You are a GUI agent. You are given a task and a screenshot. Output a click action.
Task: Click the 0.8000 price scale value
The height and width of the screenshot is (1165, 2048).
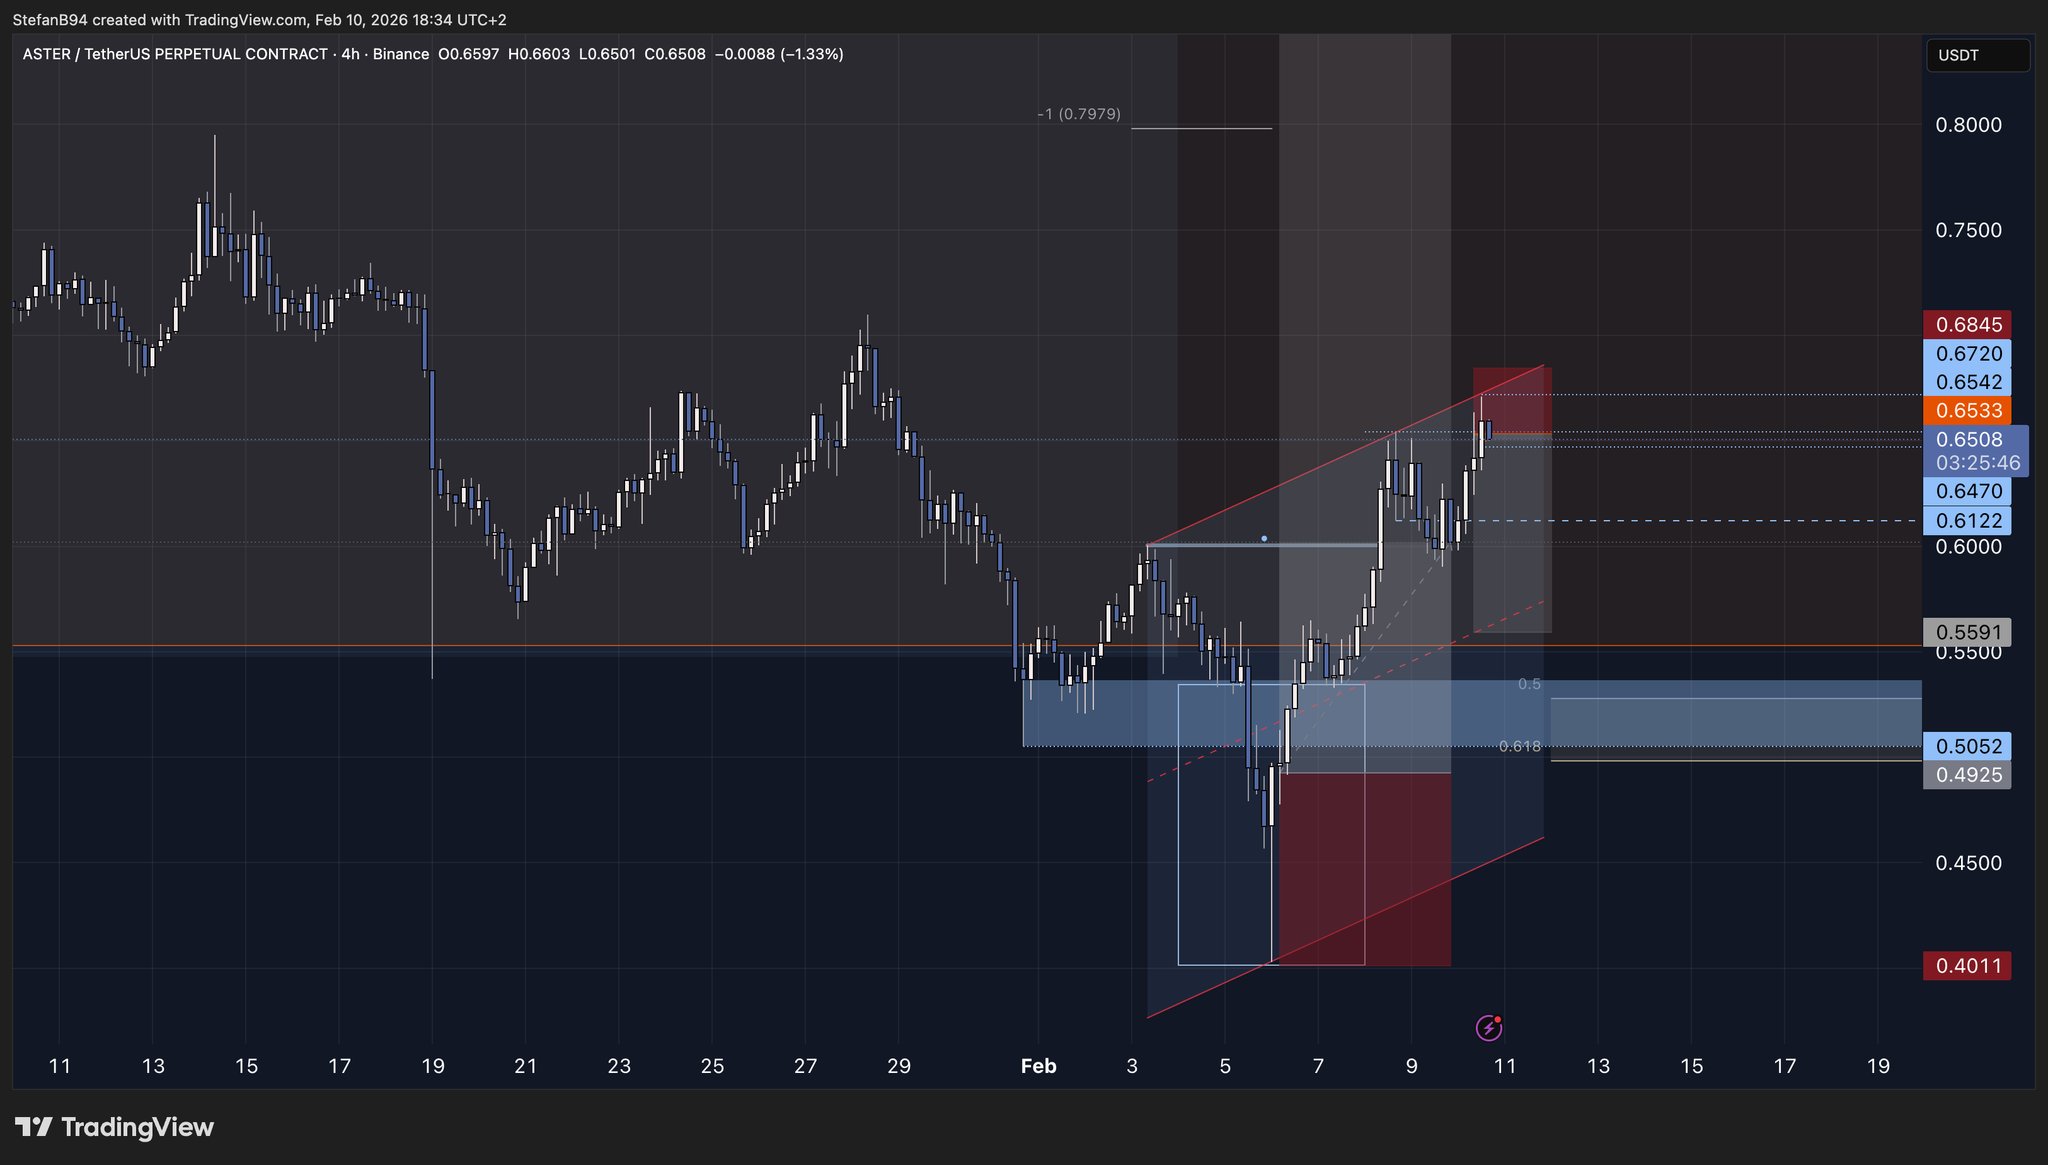pos(1968,125)
